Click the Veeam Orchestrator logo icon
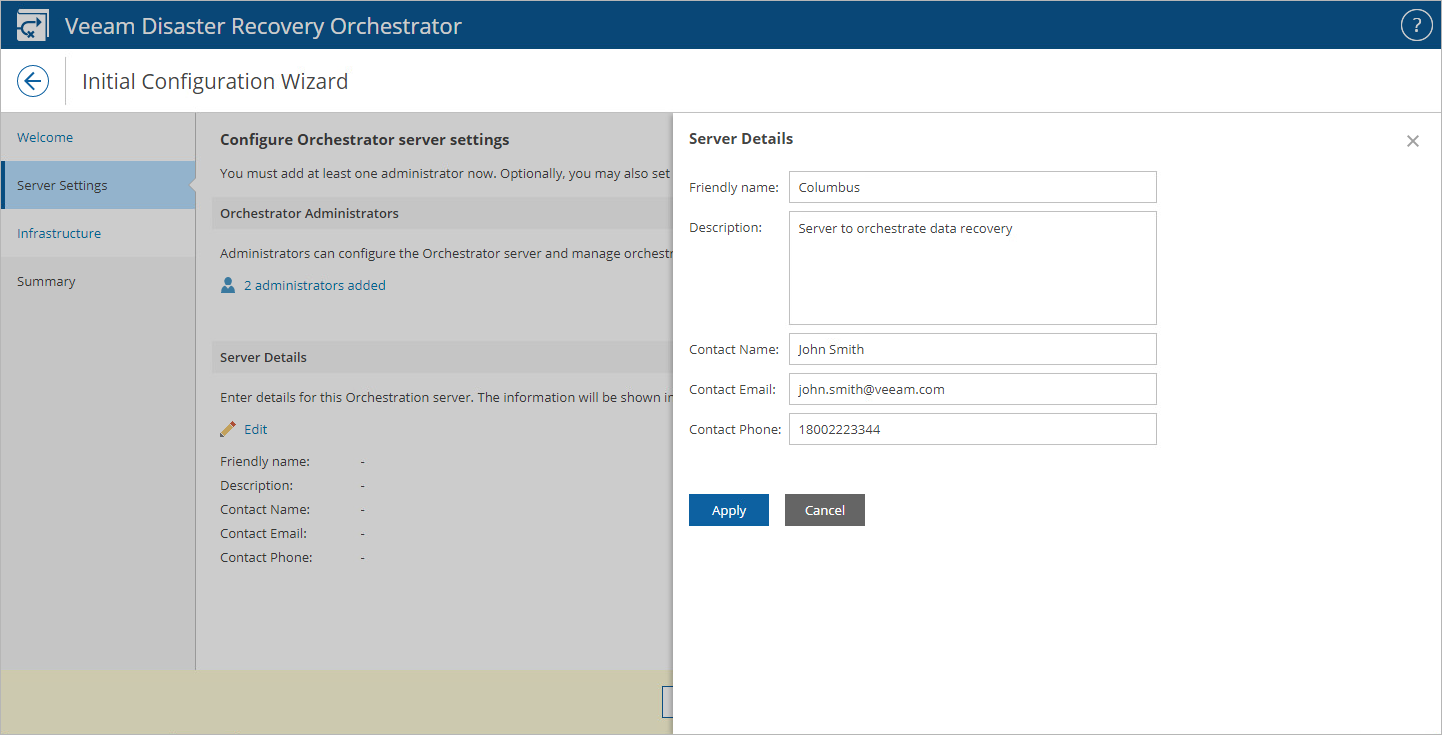The width and height of the screenshot is (1442, 735). tap(33, 26)
